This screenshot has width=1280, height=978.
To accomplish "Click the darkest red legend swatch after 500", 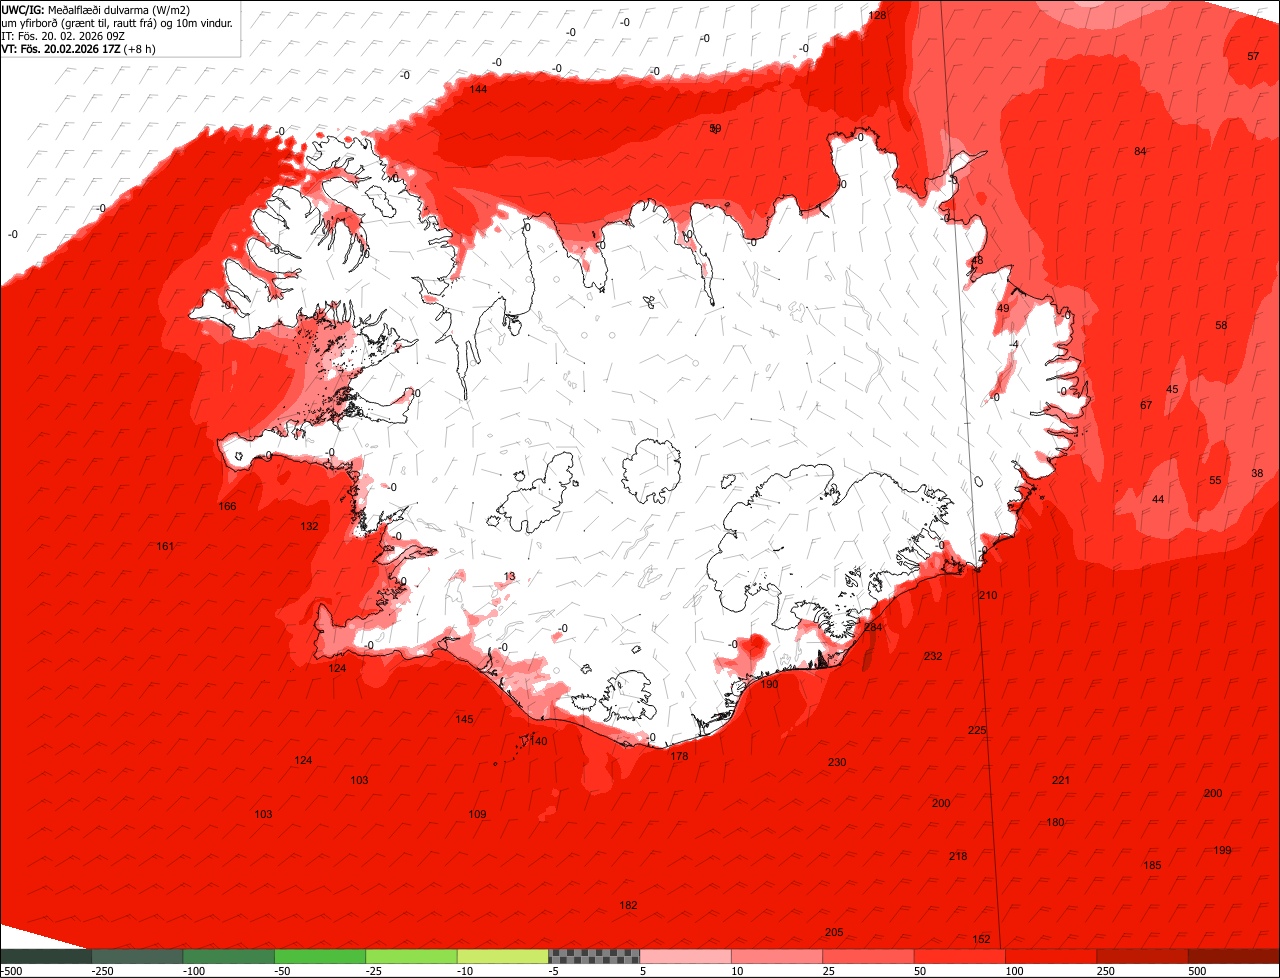I will click(x=1234, y=956).
